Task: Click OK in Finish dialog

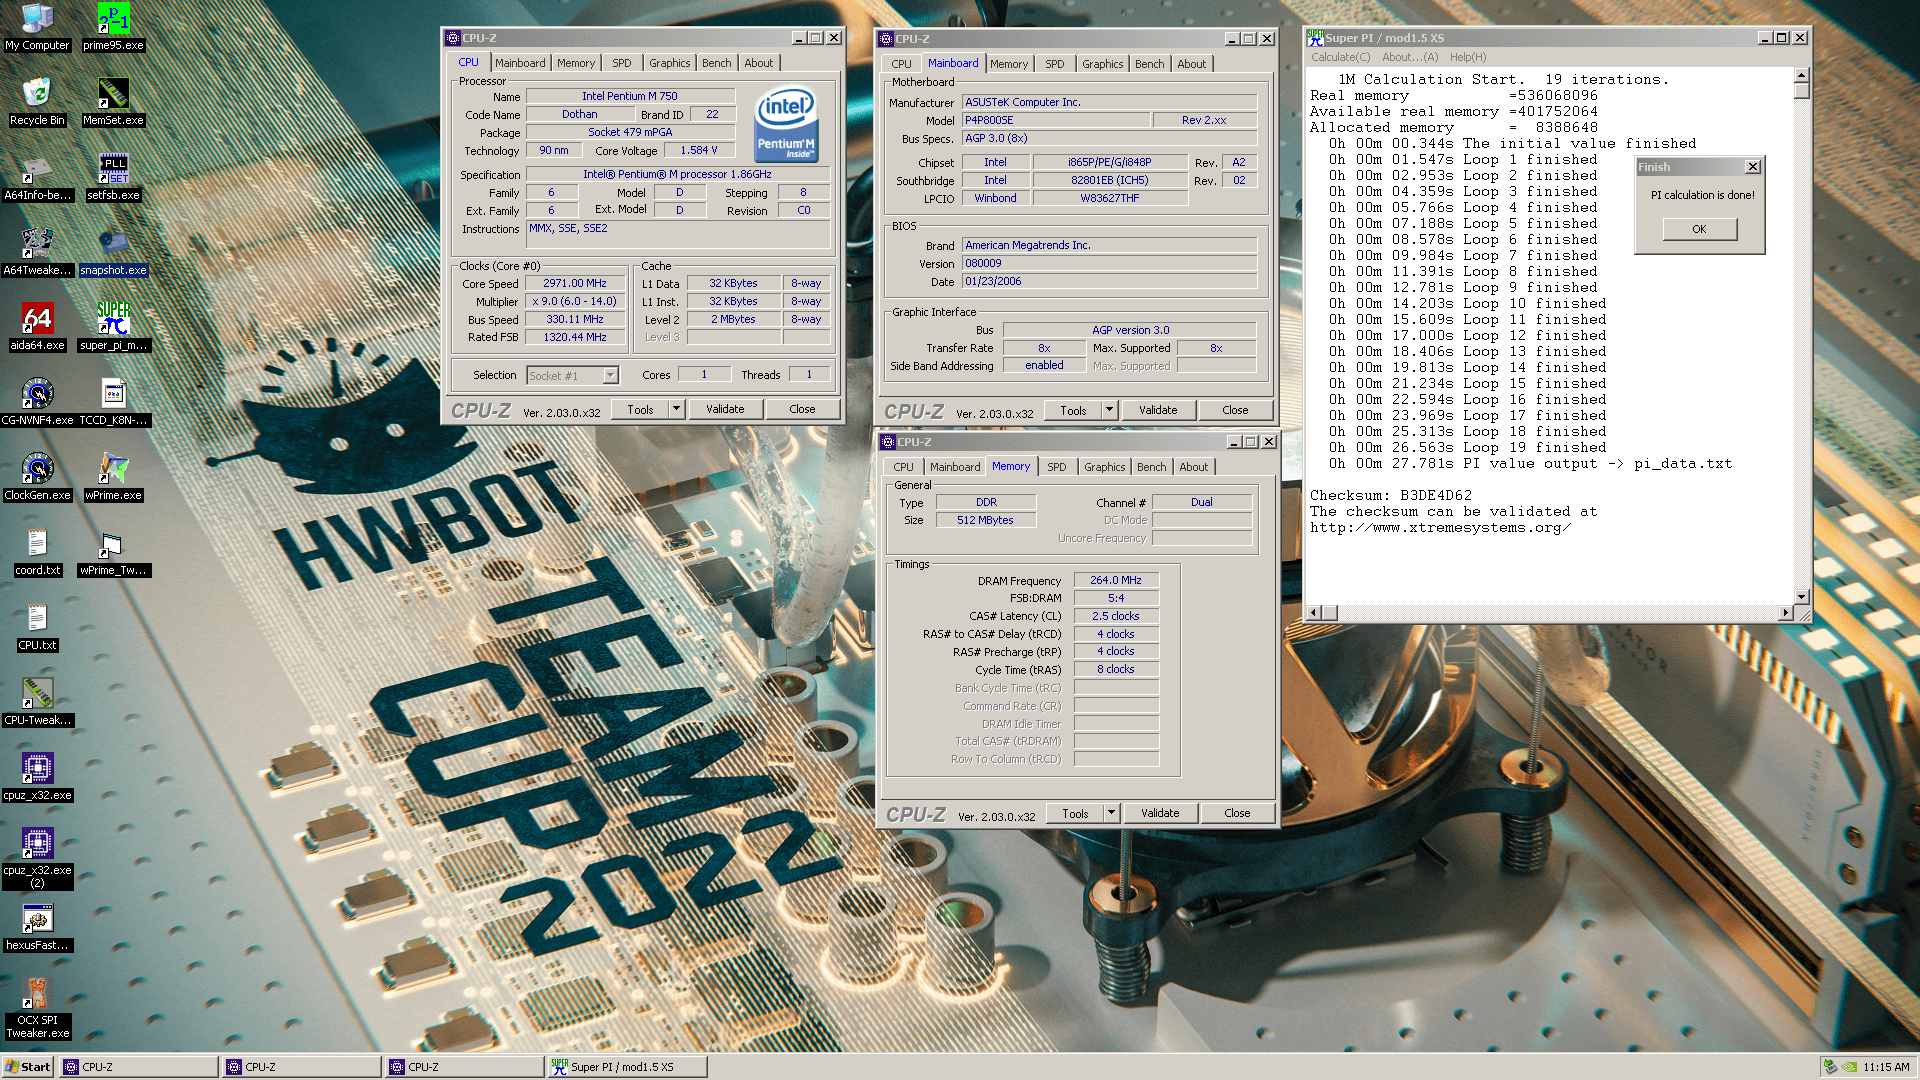Action: coord(1699,229)
